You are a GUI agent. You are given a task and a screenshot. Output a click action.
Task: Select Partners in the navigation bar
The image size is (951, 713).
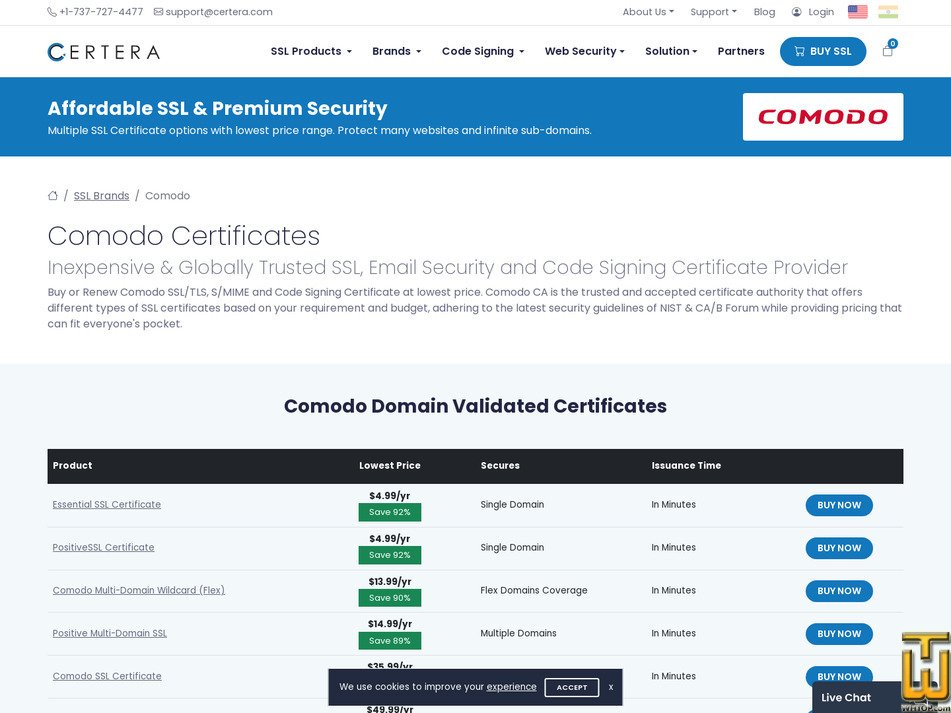coord(740,51)
